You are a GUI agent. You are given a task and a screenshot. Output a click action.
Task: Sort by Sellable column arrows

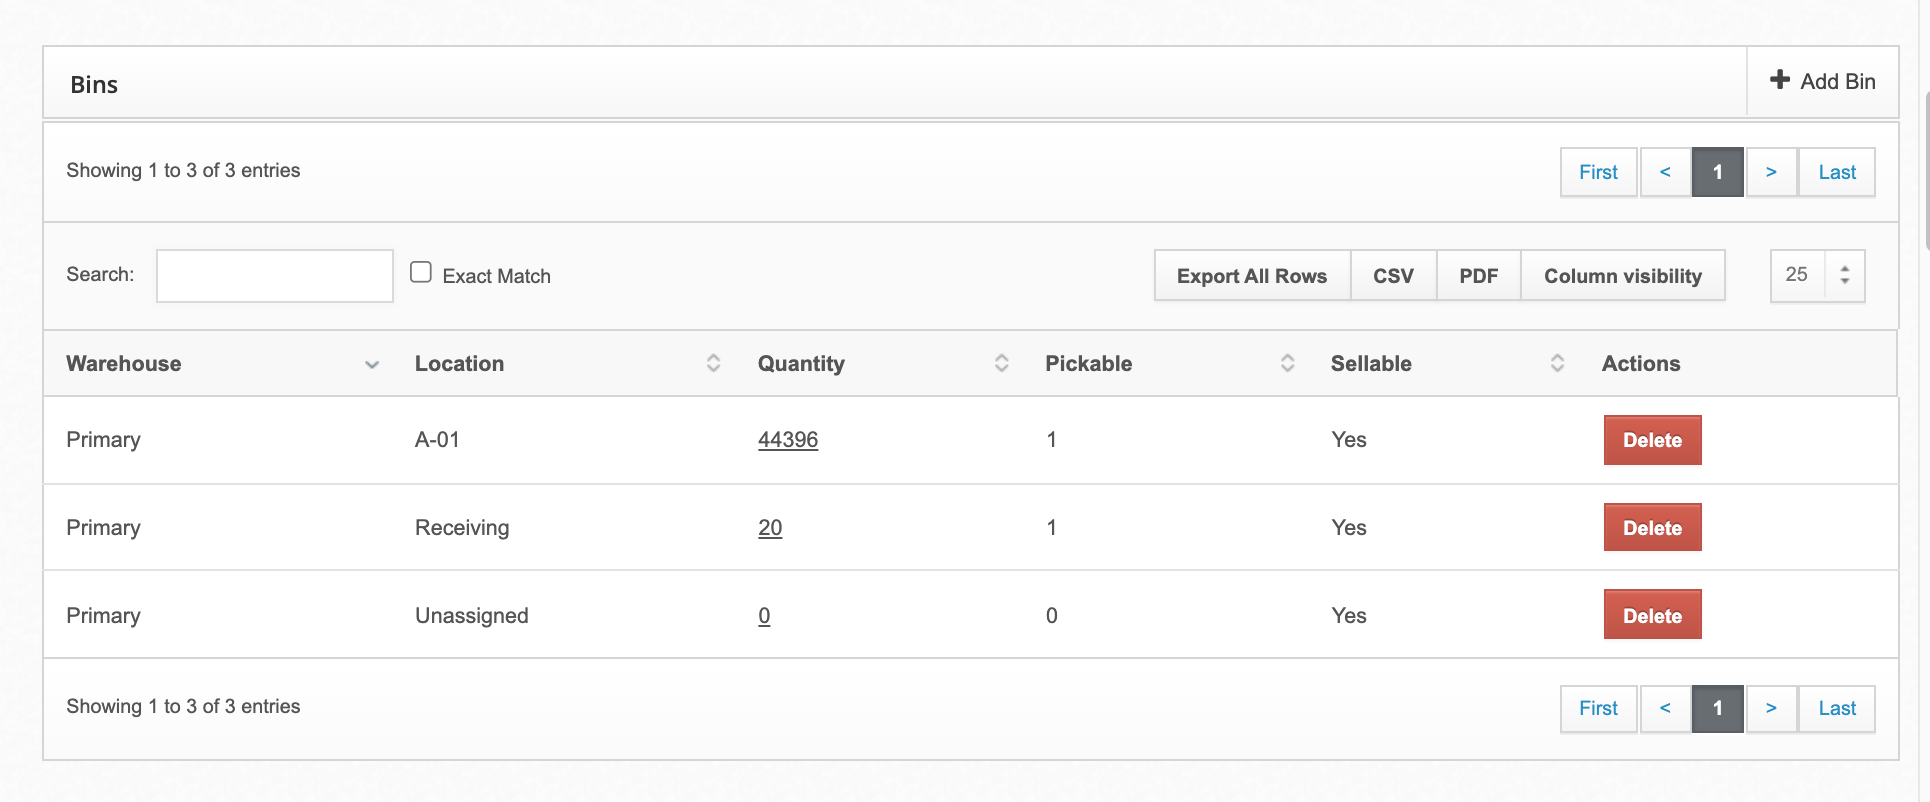(x=1557, y=363)
